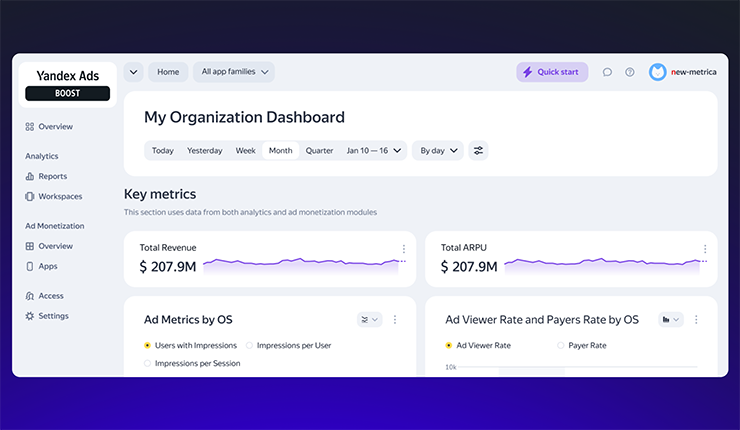Open Total Revenue card three-dot menu

(x=404, y=249)
